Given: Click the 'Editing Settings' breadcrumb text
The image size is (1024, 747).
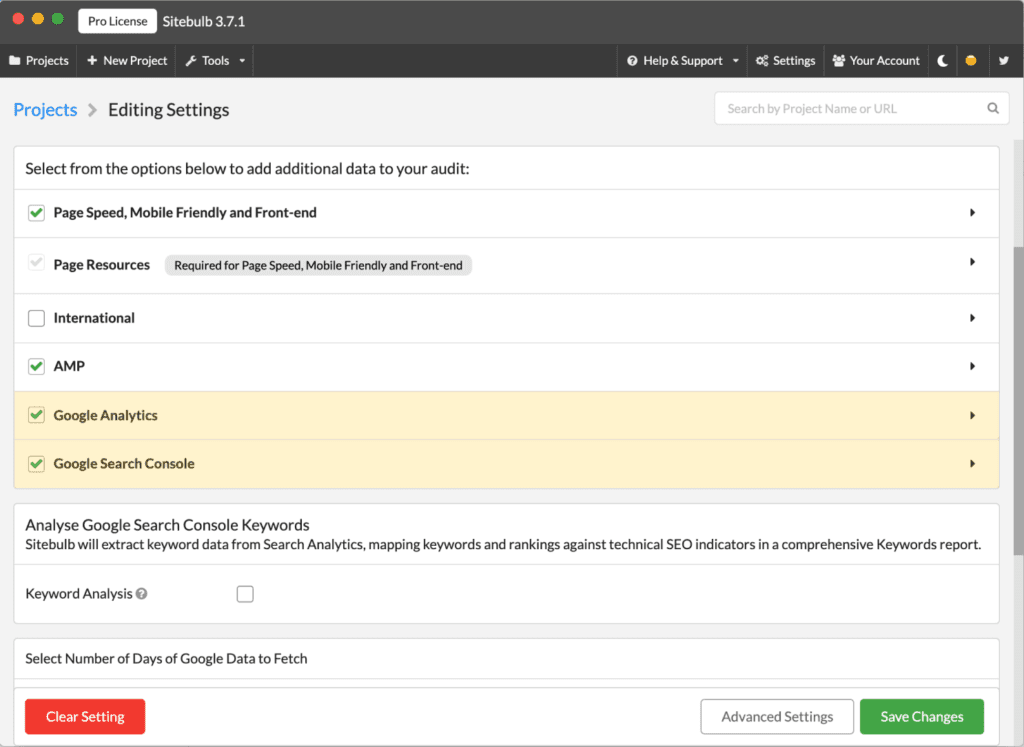Looking at the screenshot, I should pyautogui.click(x=168, y=110).
